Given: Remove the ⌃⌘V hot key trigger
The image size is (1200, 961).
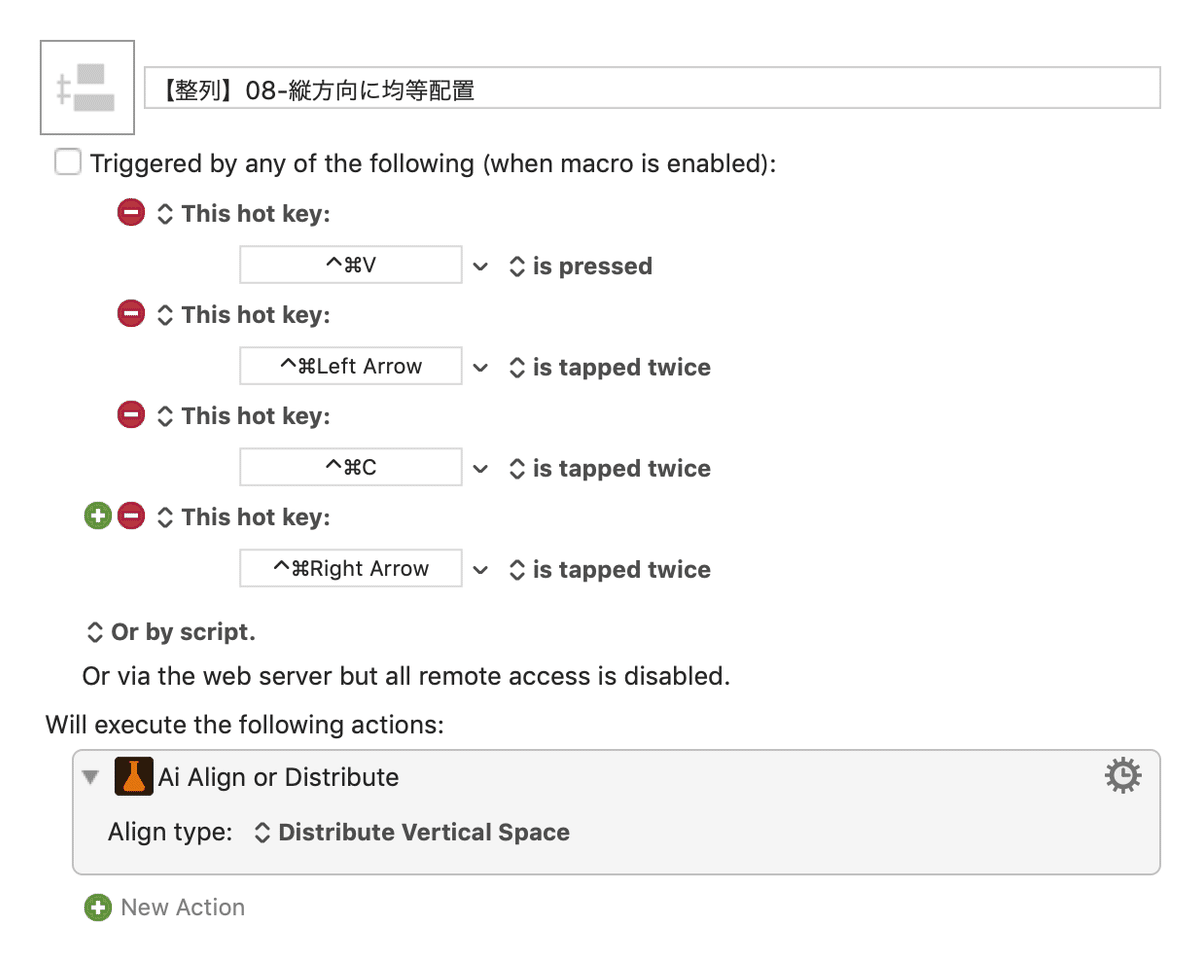Looking at the screenshot, I should click(131, 213).
